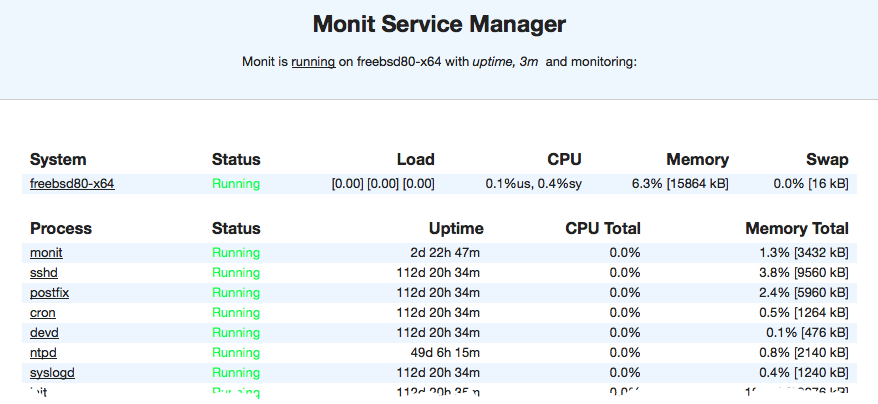This screenshot has width=878, height=404.
Task: Click swap value 0.0% [16 kB]
Action: pos(811,184)
